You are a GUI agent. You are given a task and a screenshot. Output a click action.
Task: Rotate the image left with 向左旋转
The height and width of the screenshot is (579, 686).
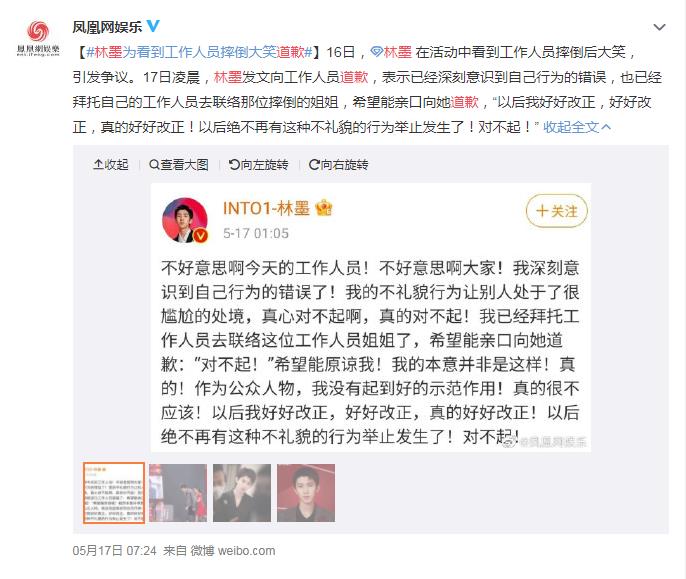coord(258,165)
